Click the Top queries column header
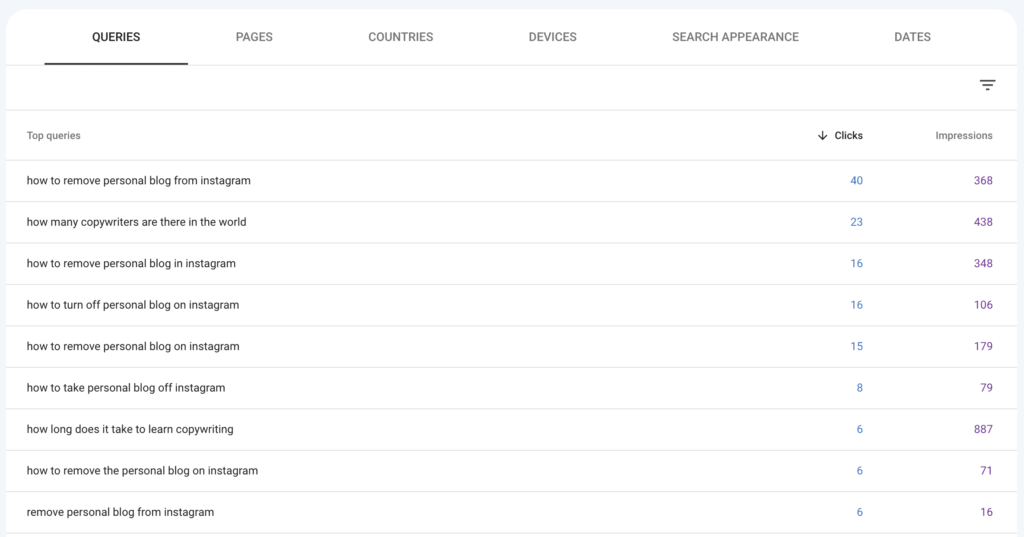This screenshot has width=1024, height=537. point(54,136)
